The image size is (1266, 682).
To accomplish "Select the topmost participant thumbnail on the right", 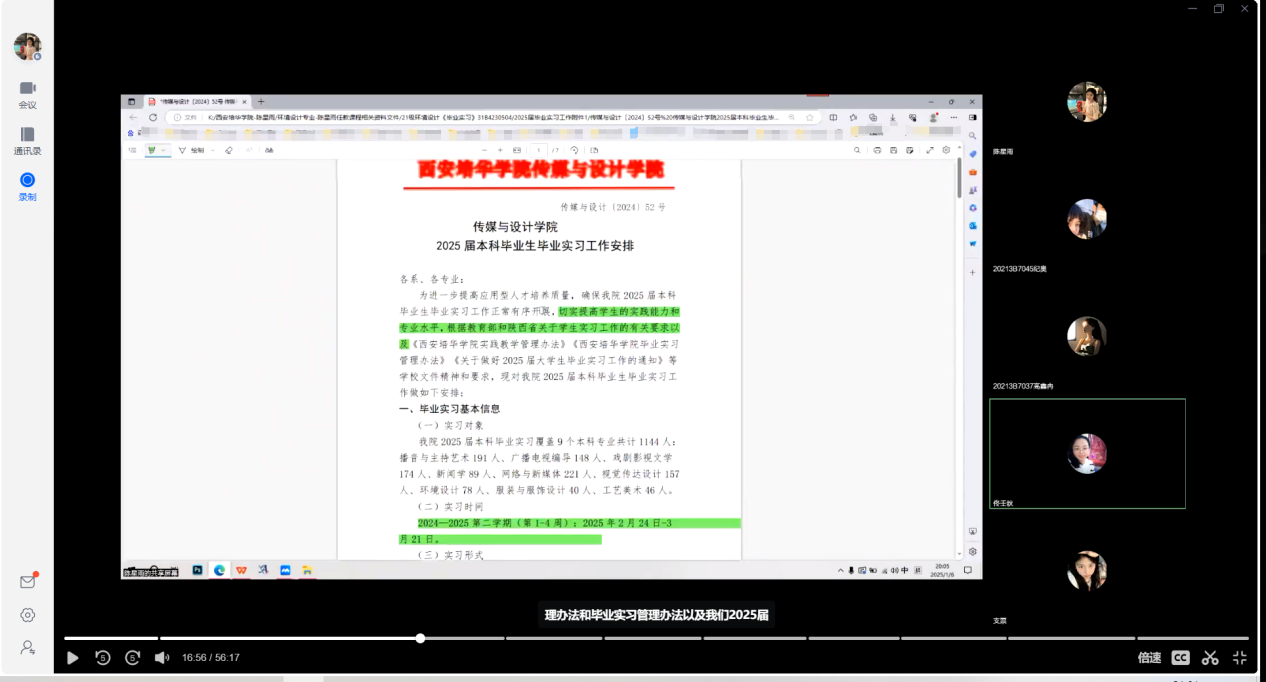I will pos(1087,102).
